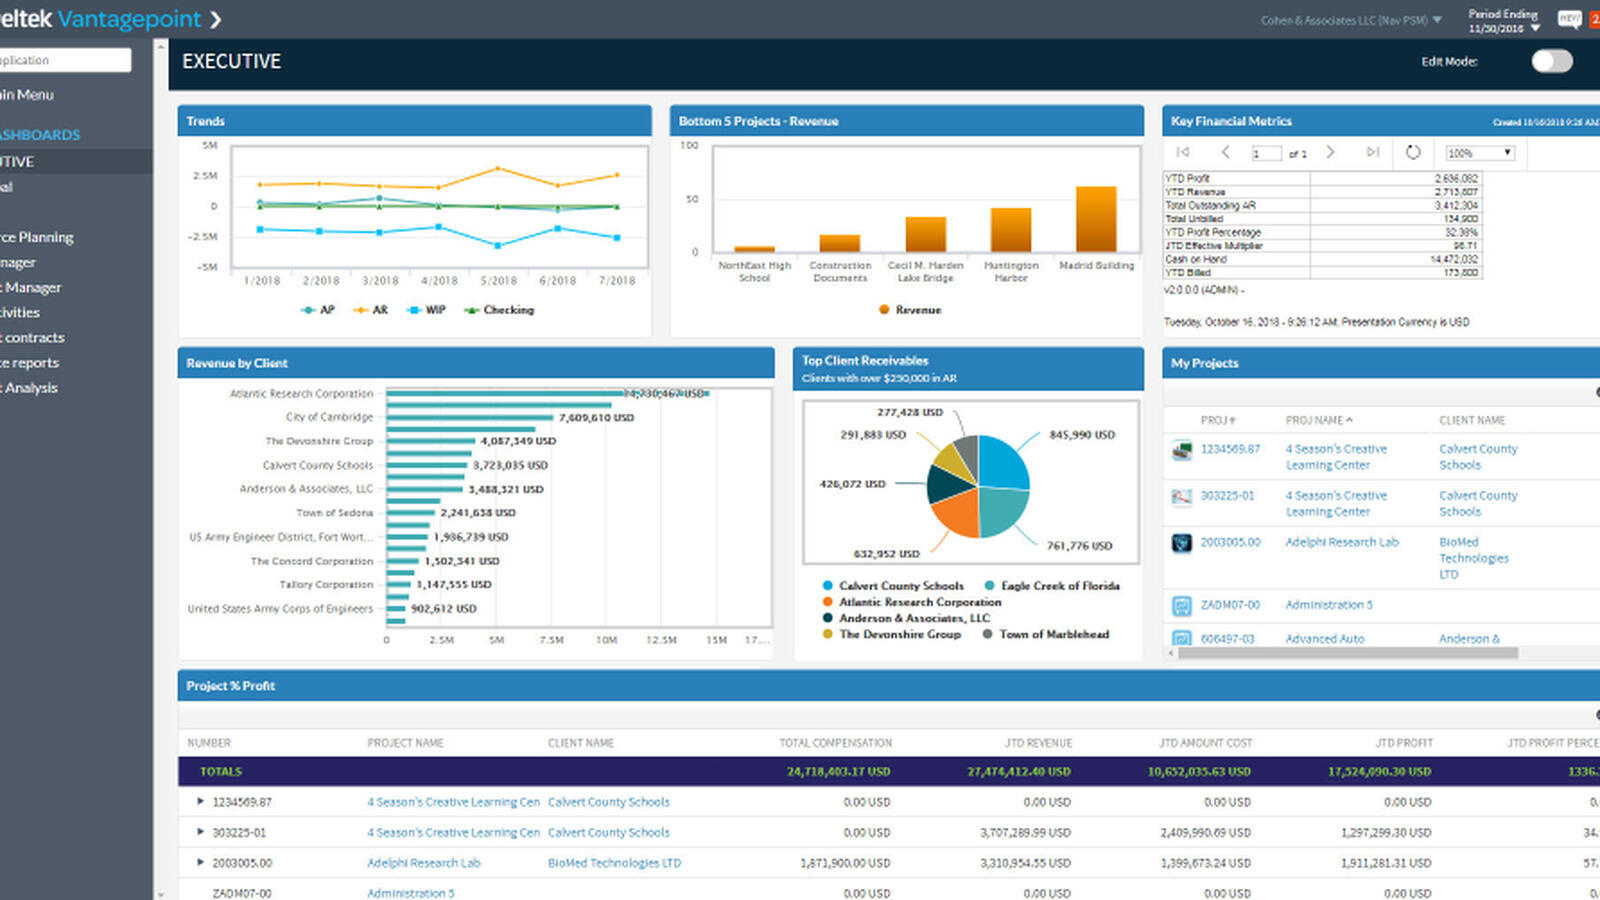The width and height of the screenshot is (1600, 900).
Task: Click the sidebar scroll down arrow
Action: 161,893
